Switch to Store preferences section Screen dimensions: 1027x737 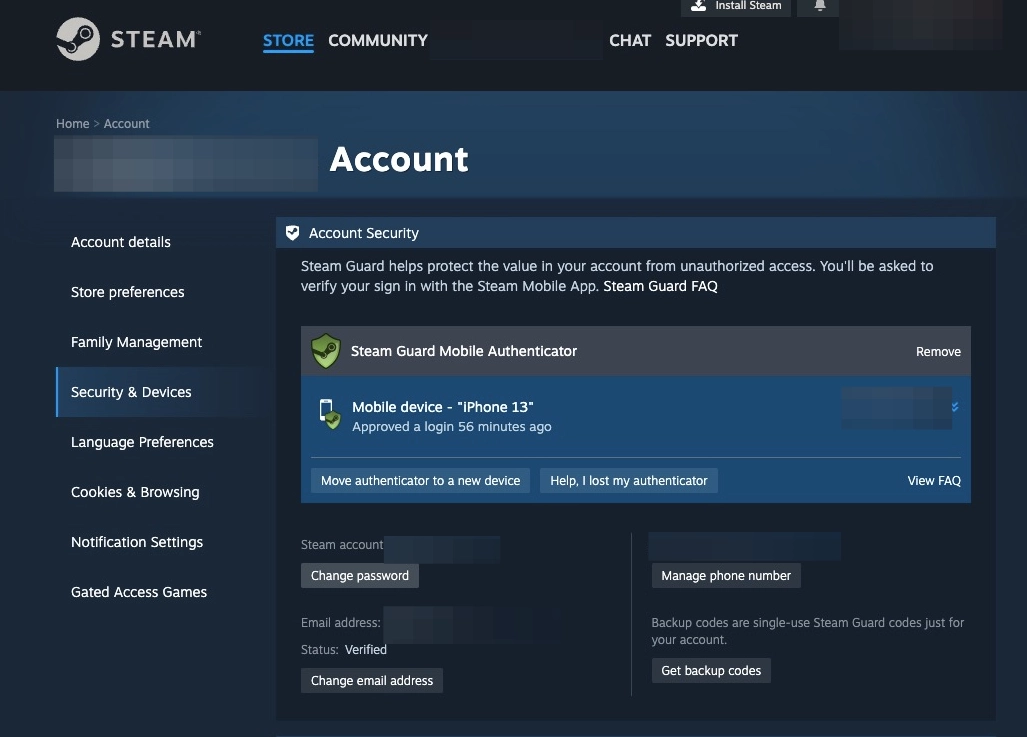(128, 292)
